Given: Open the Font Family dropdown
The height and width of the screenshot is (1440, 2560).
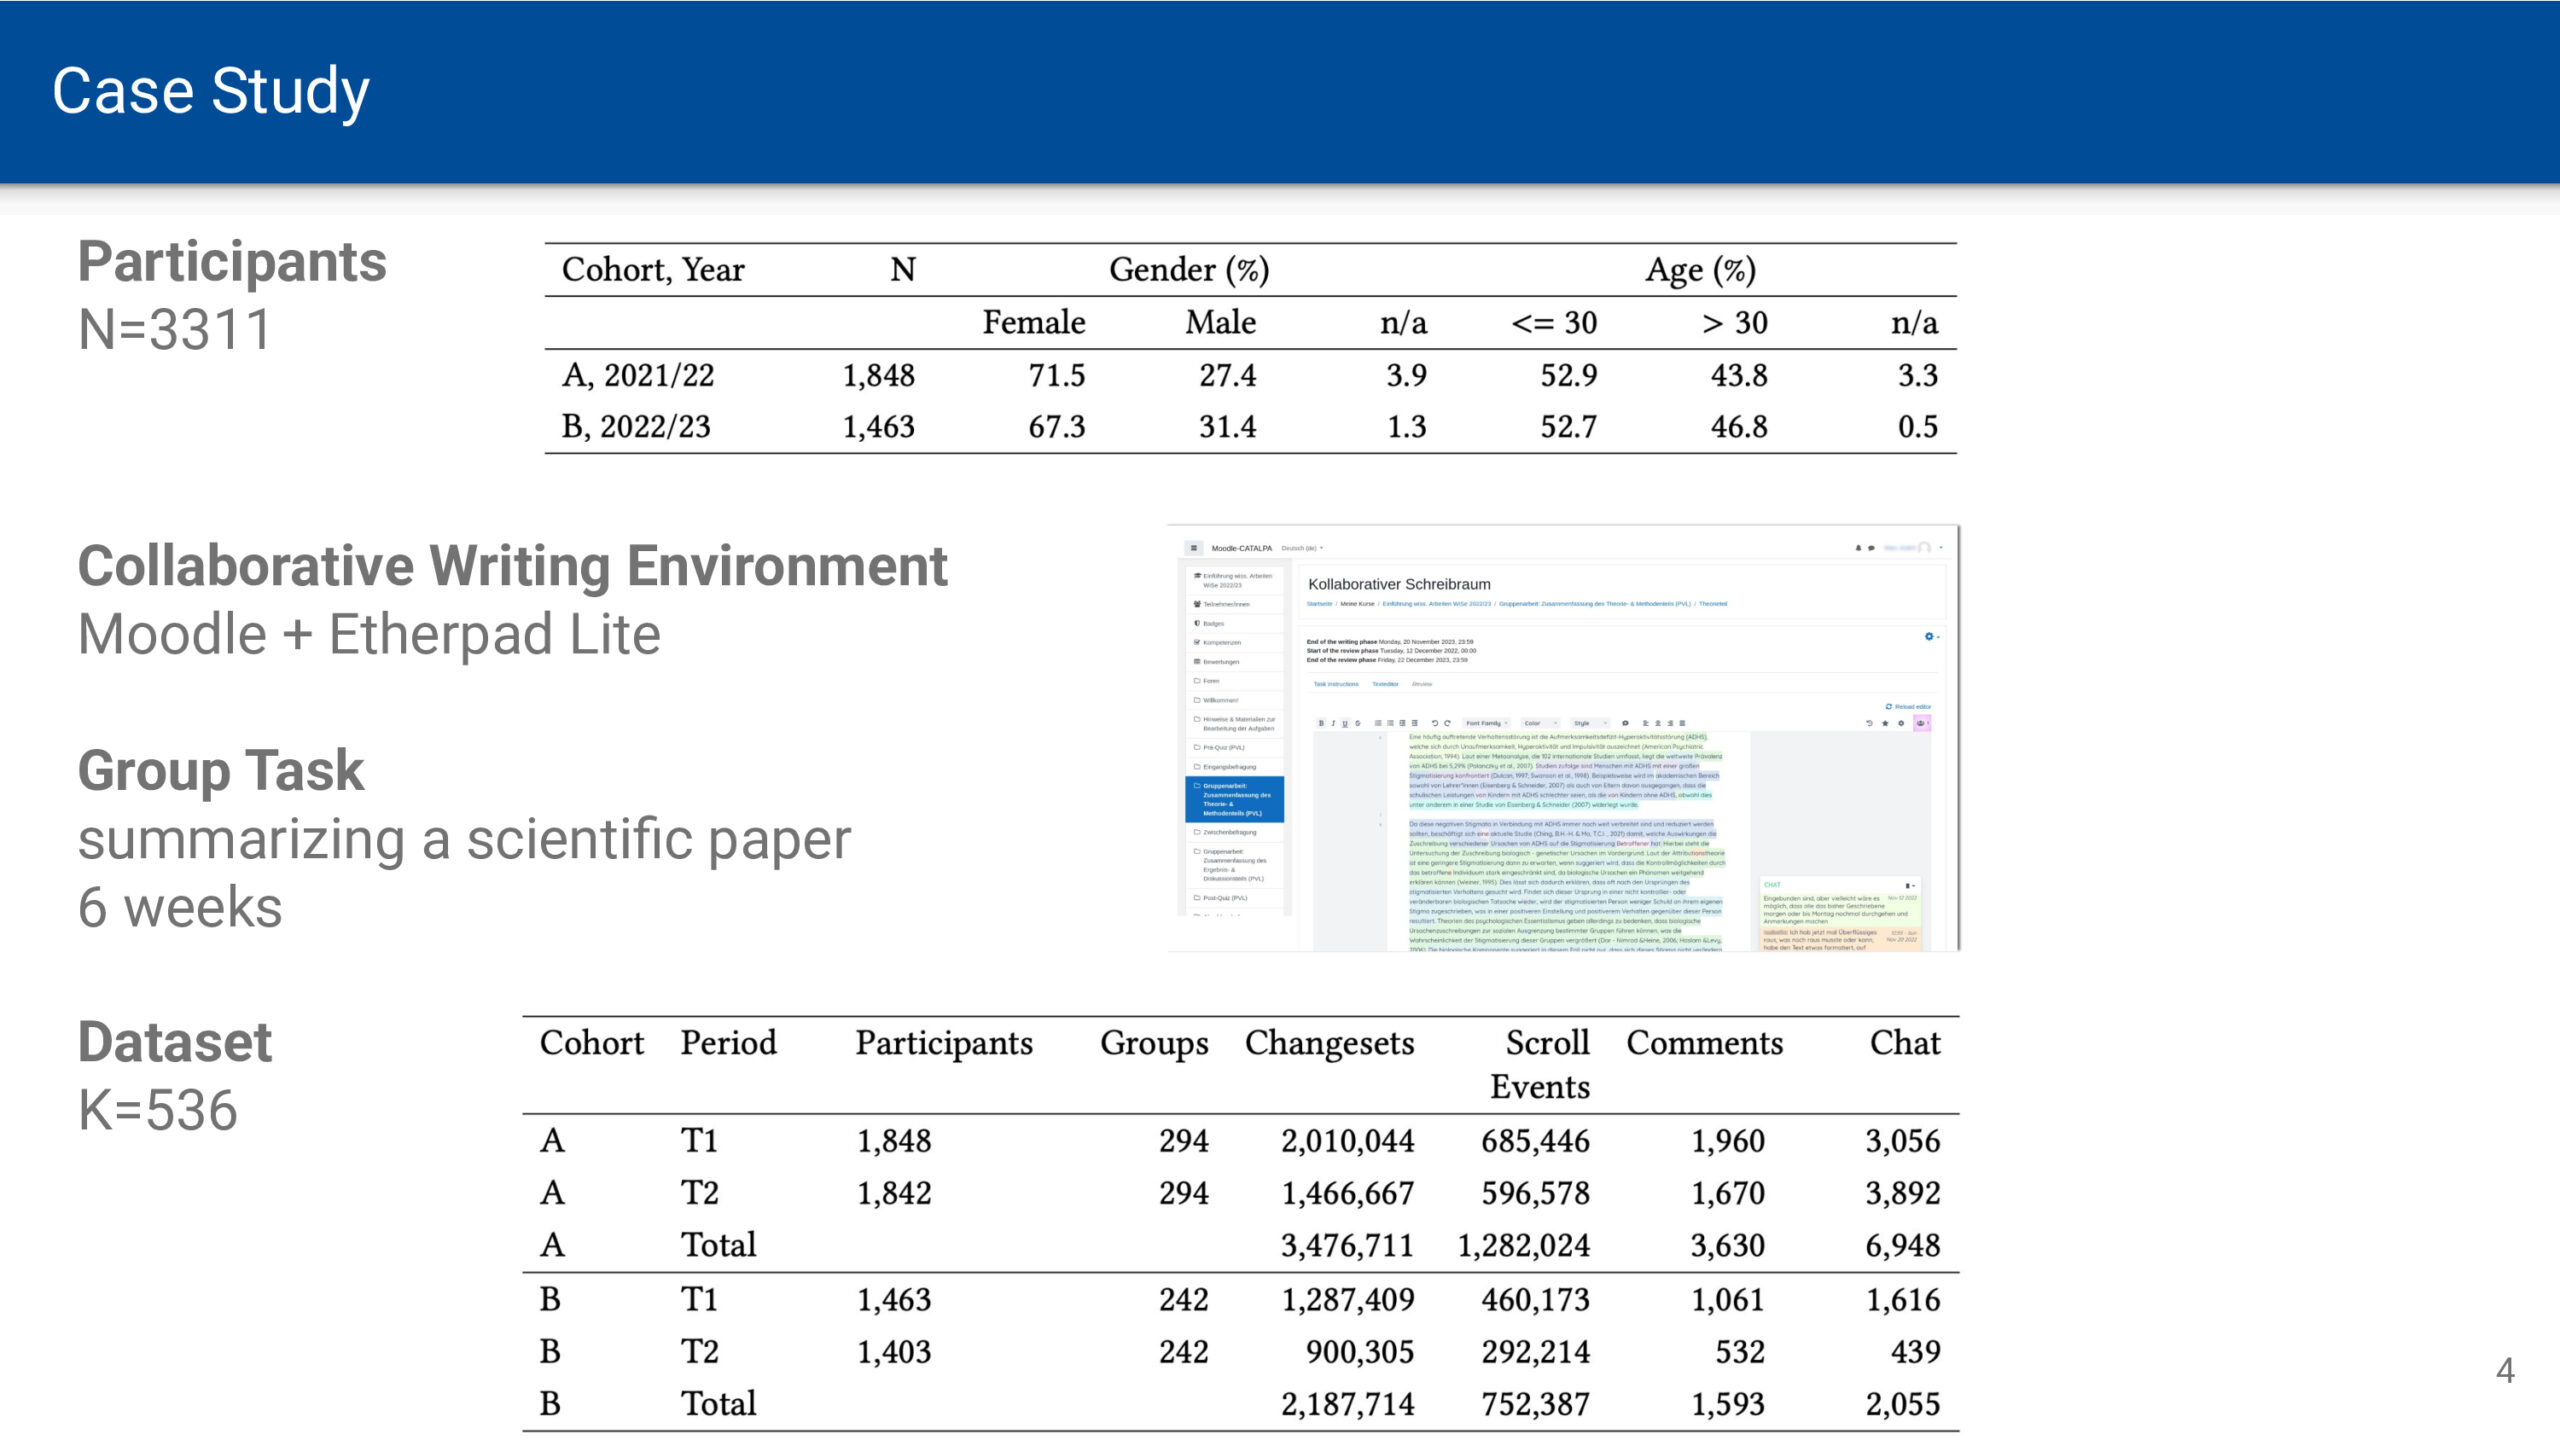Looking at the screenshot, I should pyautogui.click(x=1486, y=723).
